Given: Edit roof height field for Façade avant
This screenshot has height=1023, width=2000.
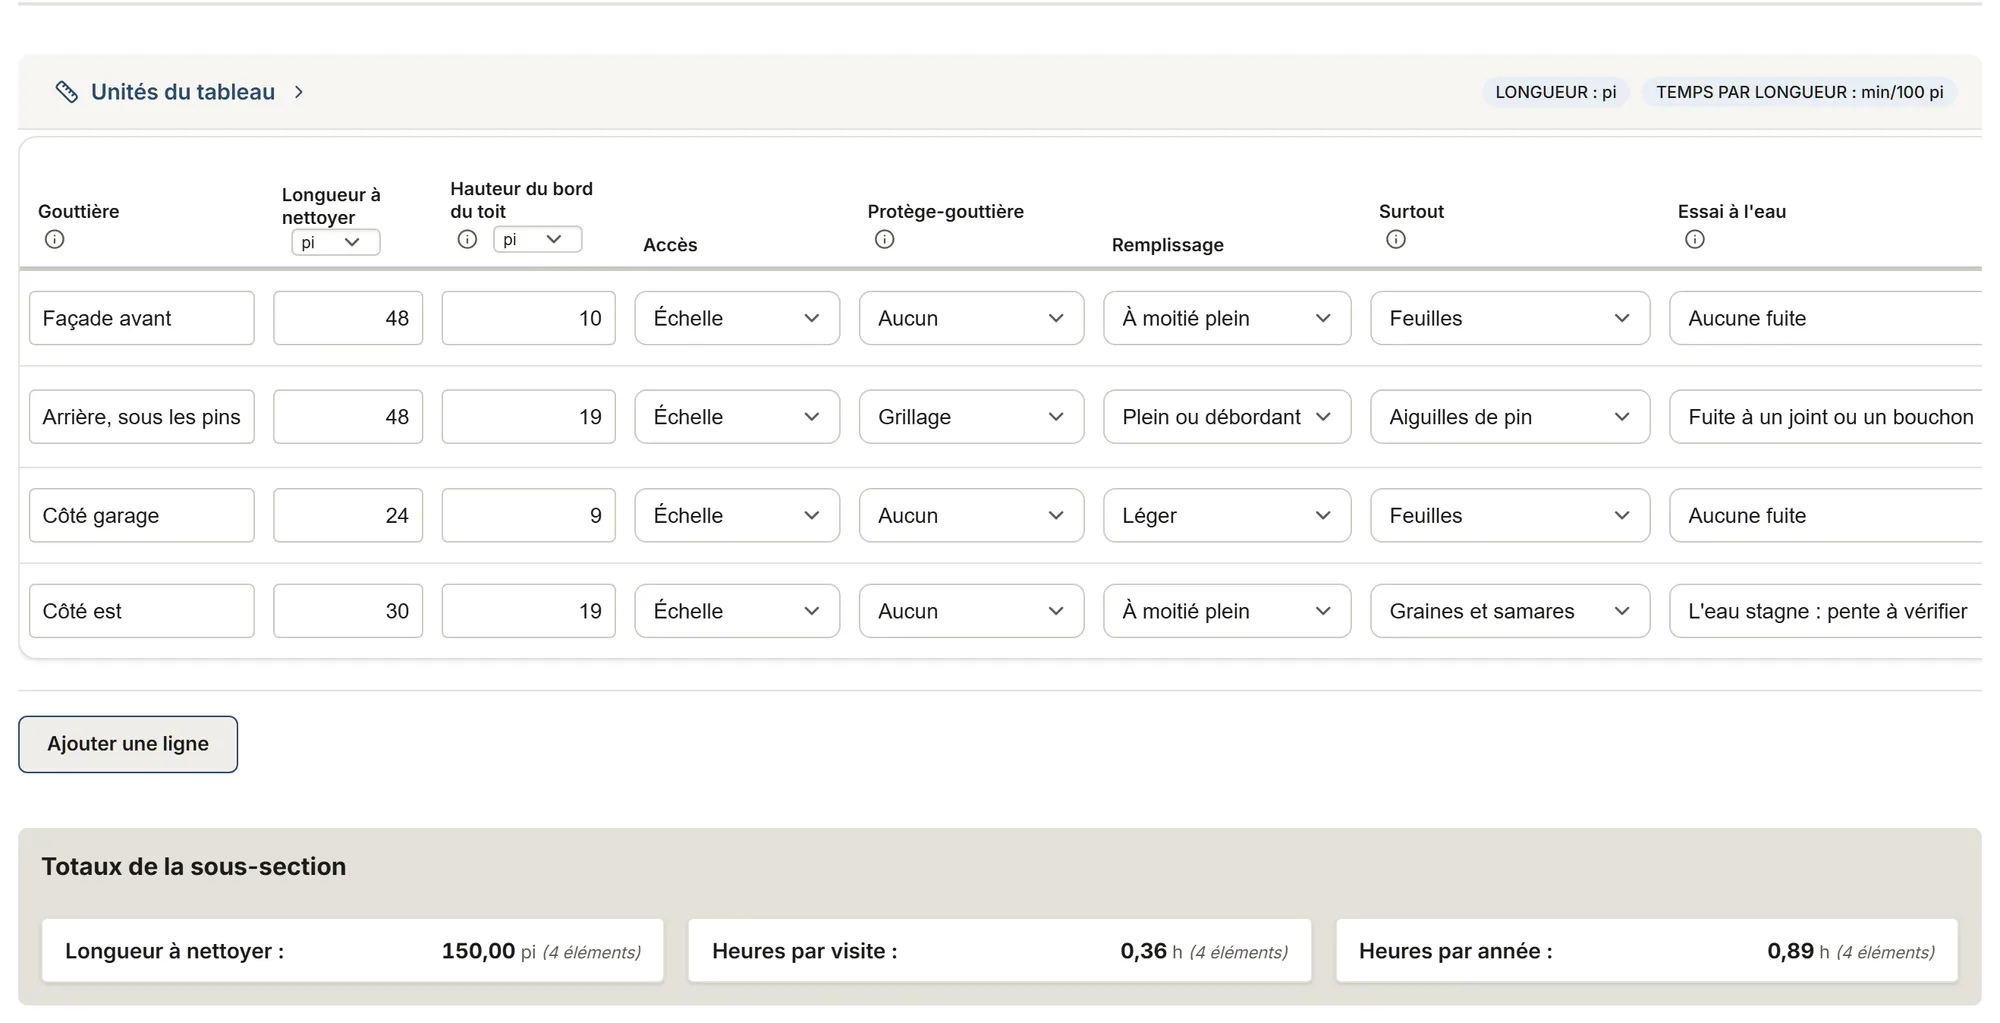Looking at the screenshot, I should click(529, 318).
